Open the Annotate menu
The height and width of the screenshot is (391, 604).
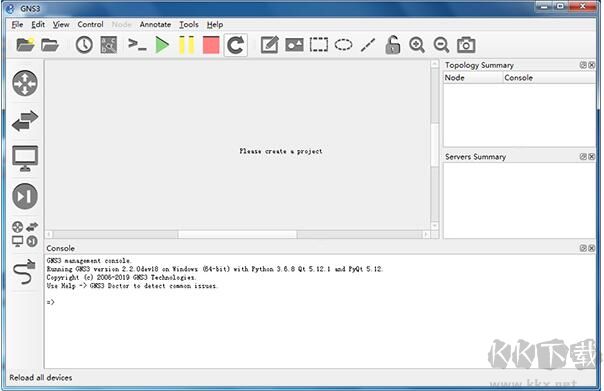point(155,25)
